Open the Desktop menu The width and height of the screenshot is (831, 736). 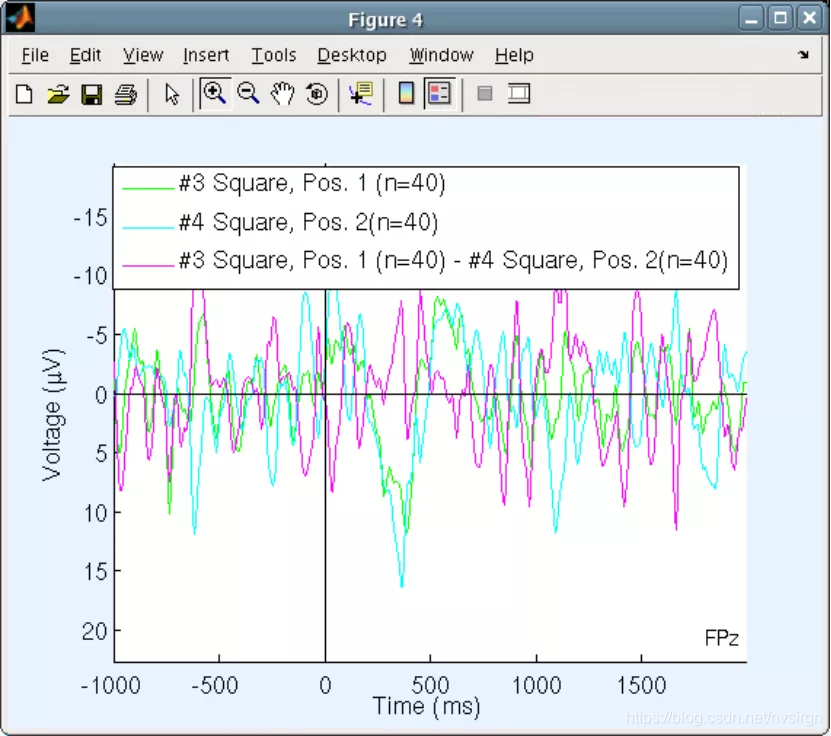[x=352, y=55]
